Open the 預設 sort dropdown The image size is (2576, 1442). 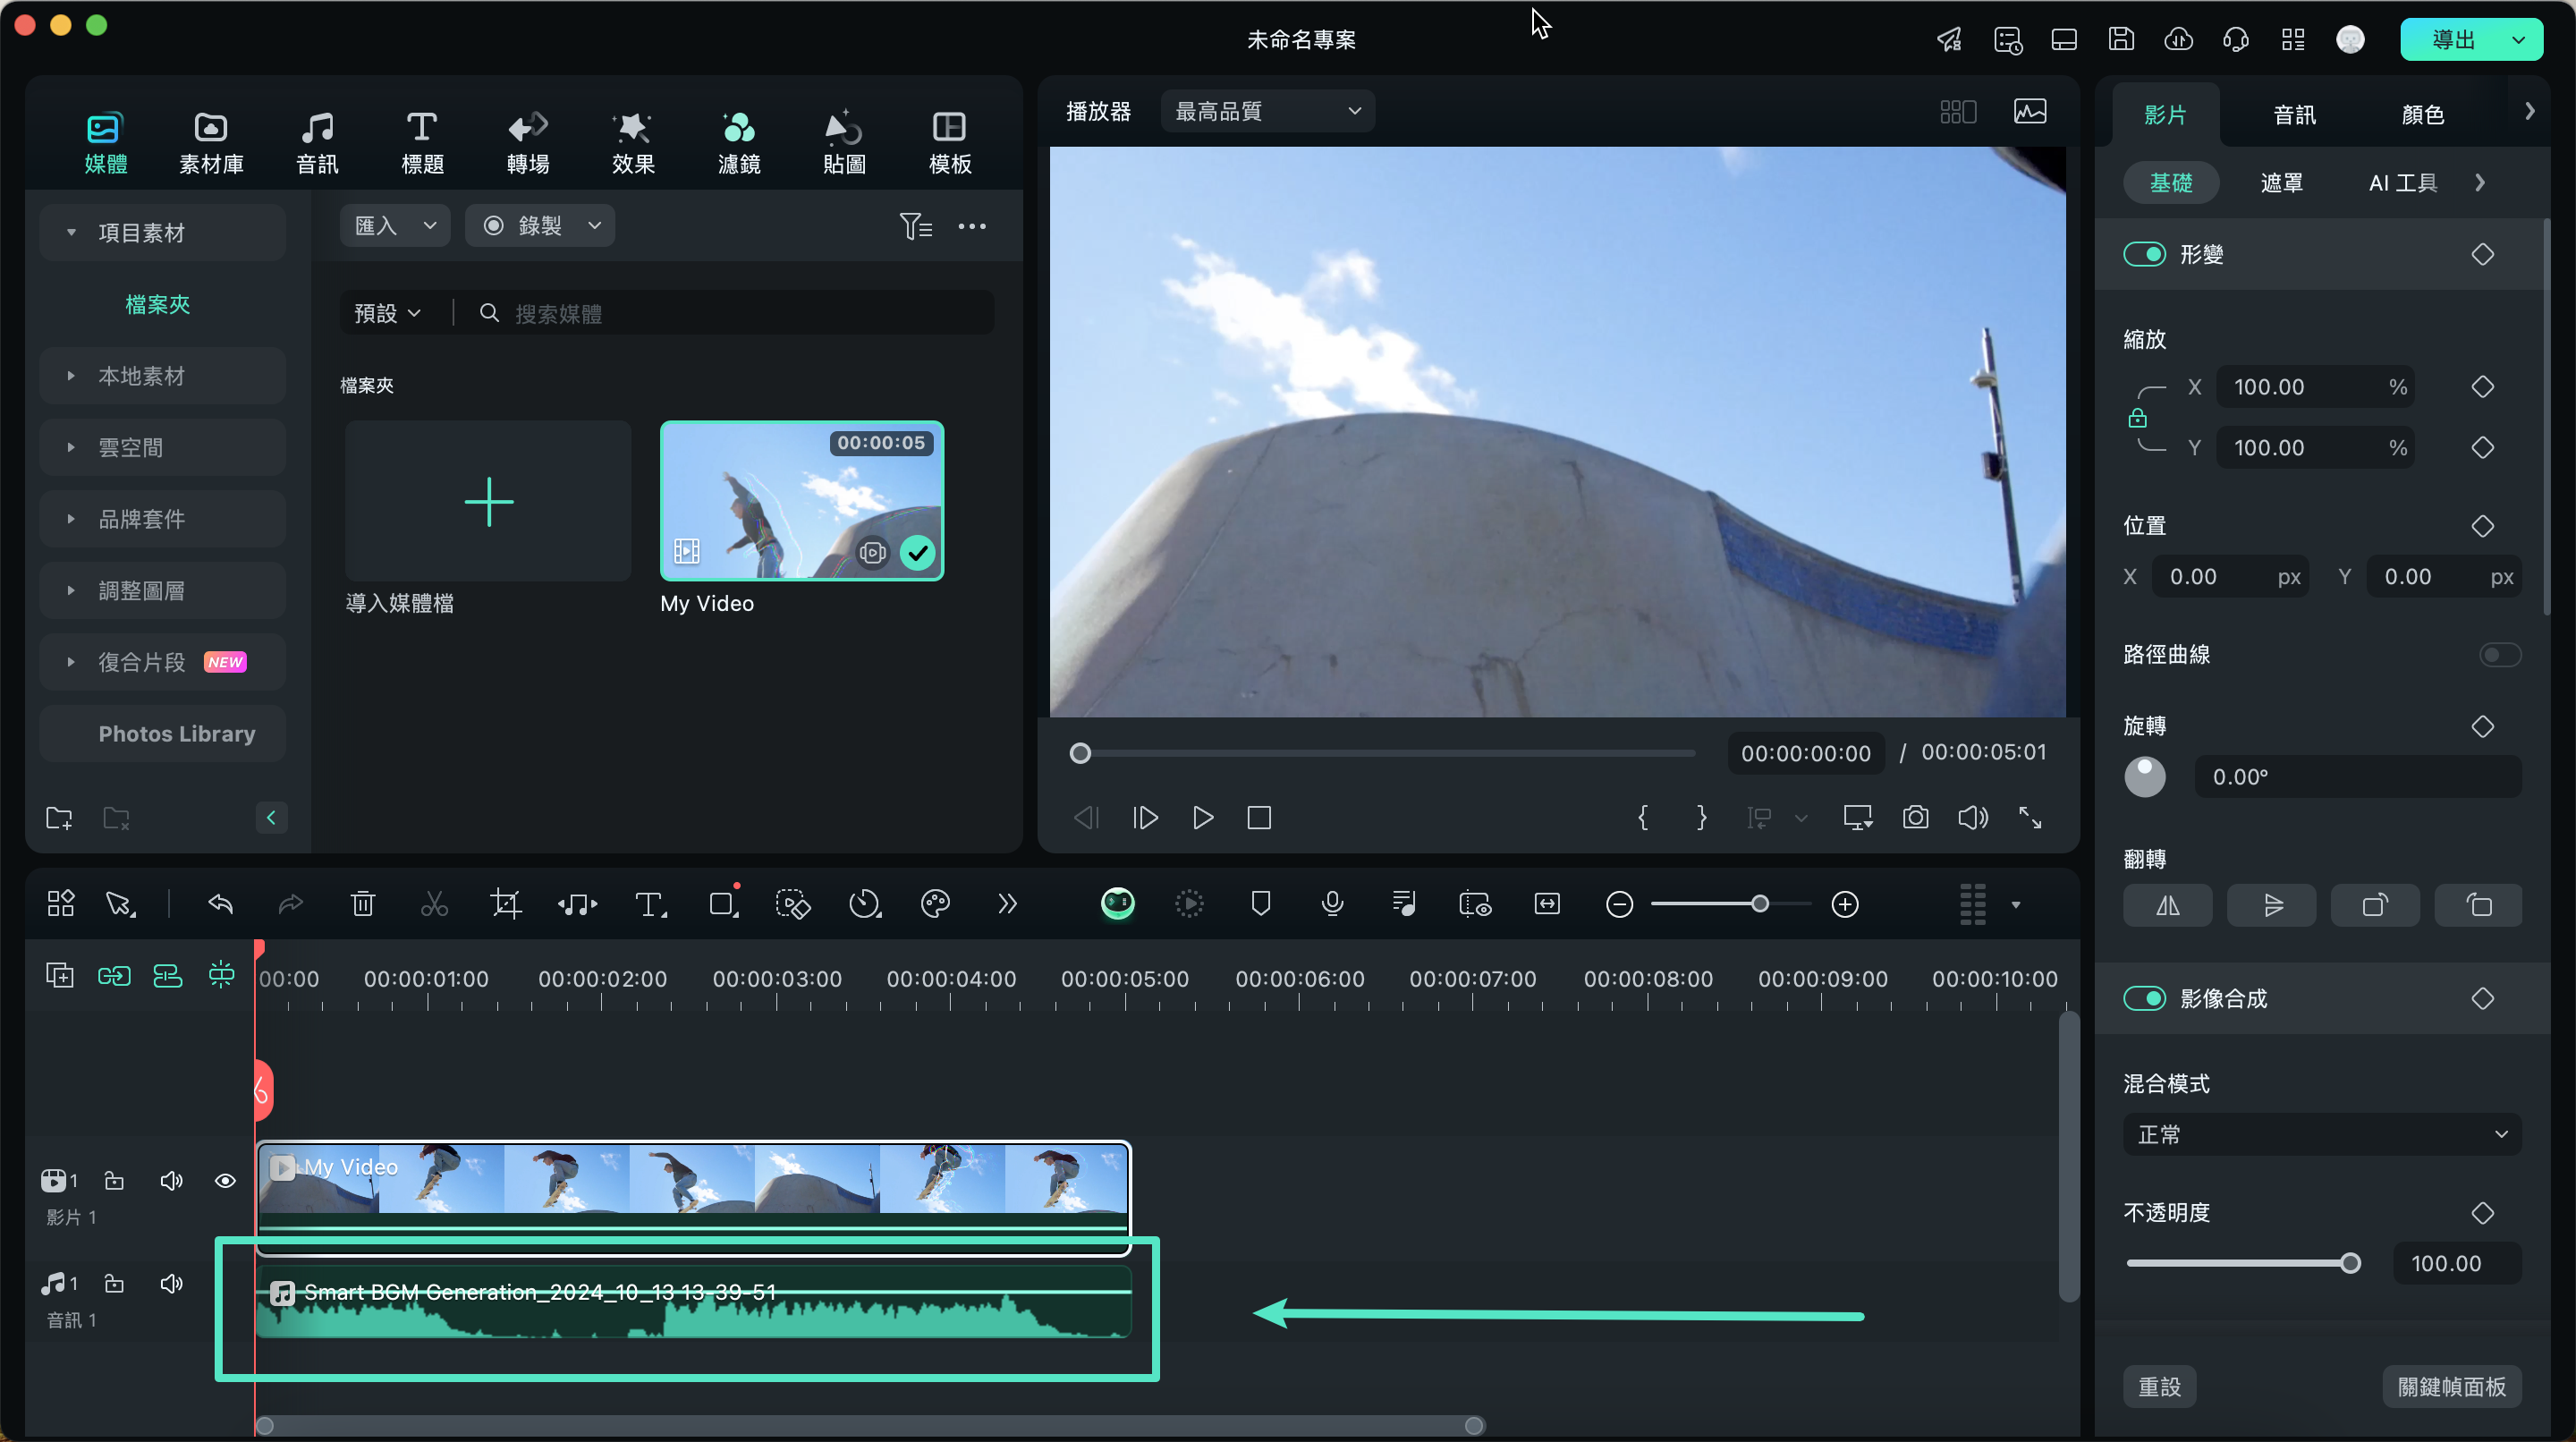[388, 314]
